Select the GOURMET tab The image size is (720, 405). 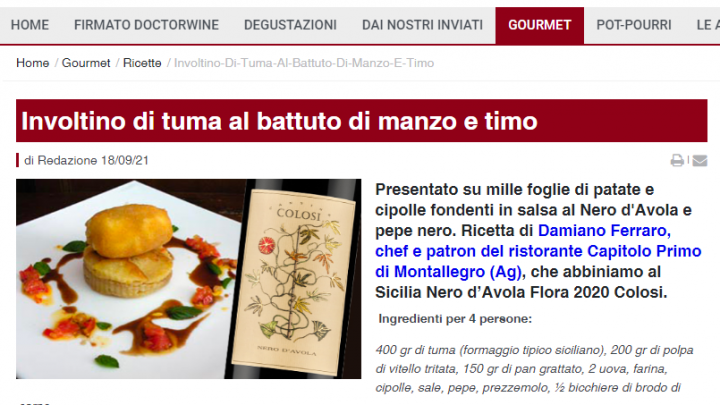tap(540, 25)
